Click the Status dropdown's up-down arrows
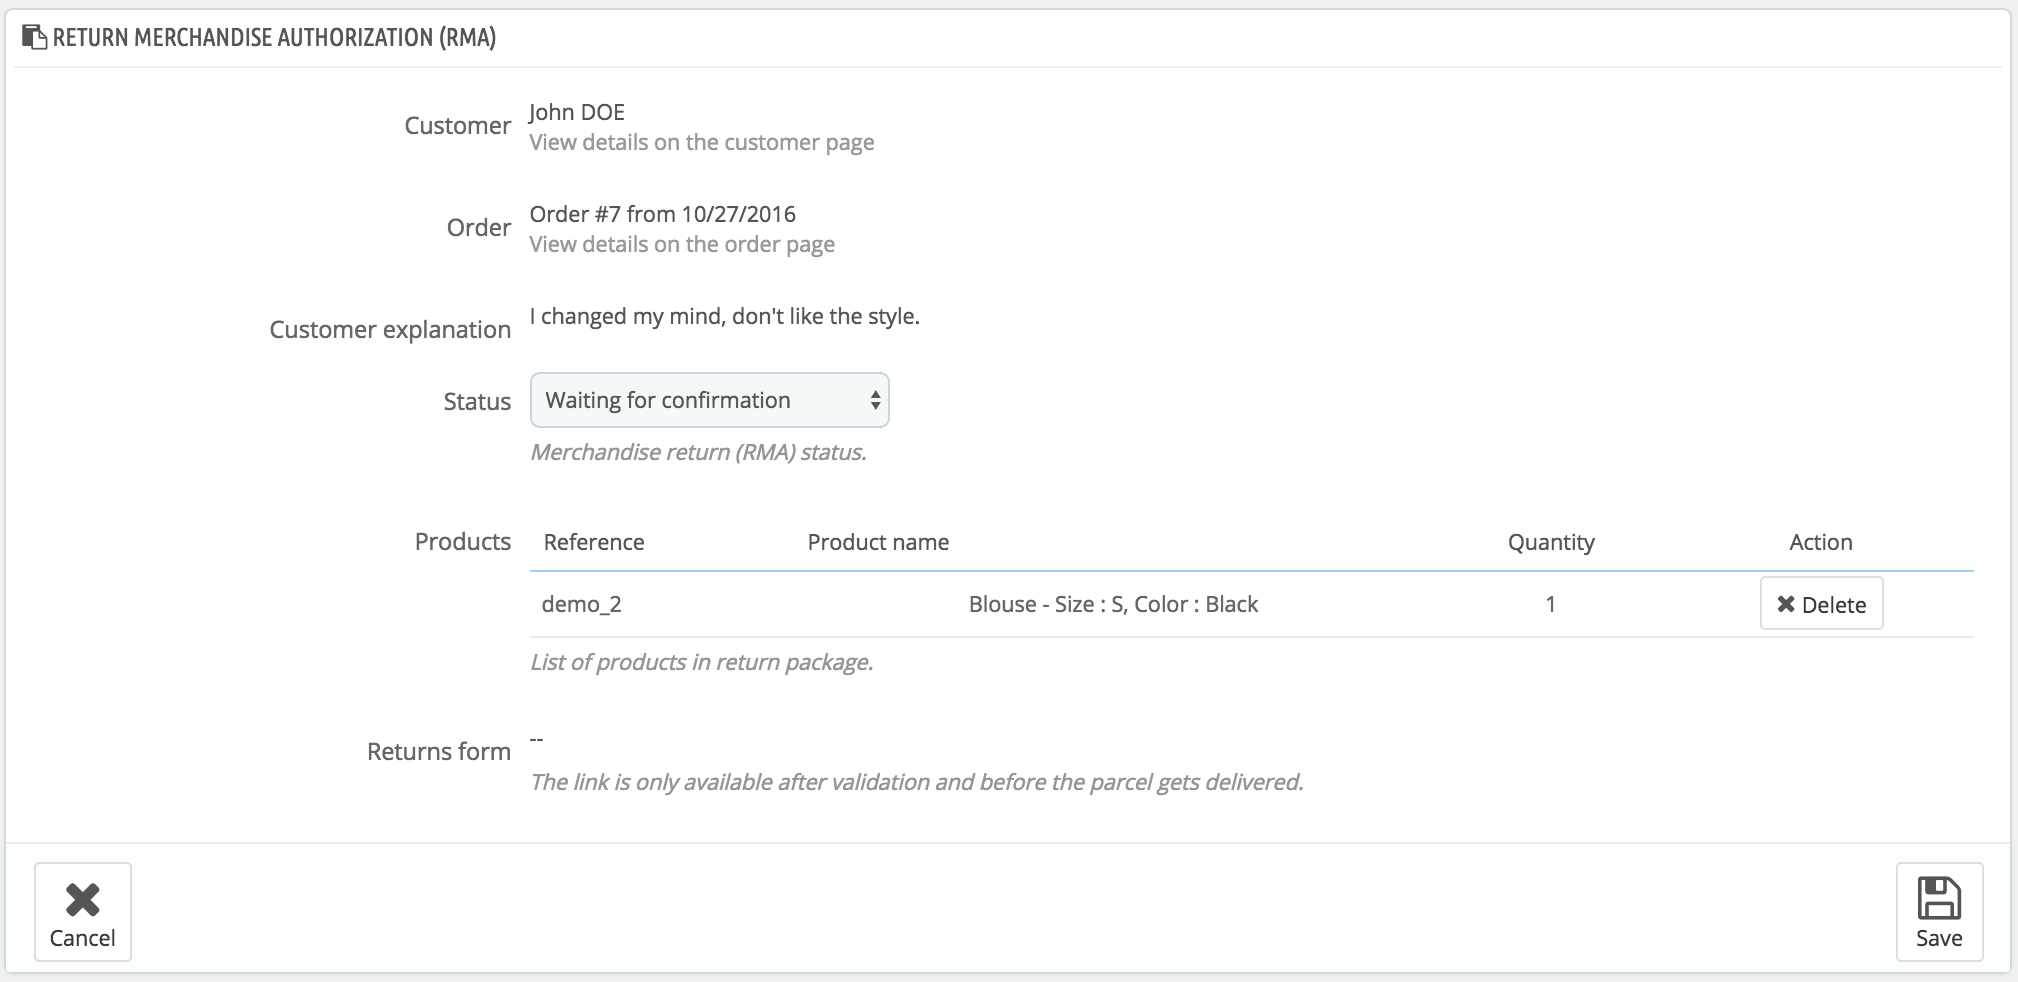Screen dimensions: 2018x982 [x=875, y=400]
